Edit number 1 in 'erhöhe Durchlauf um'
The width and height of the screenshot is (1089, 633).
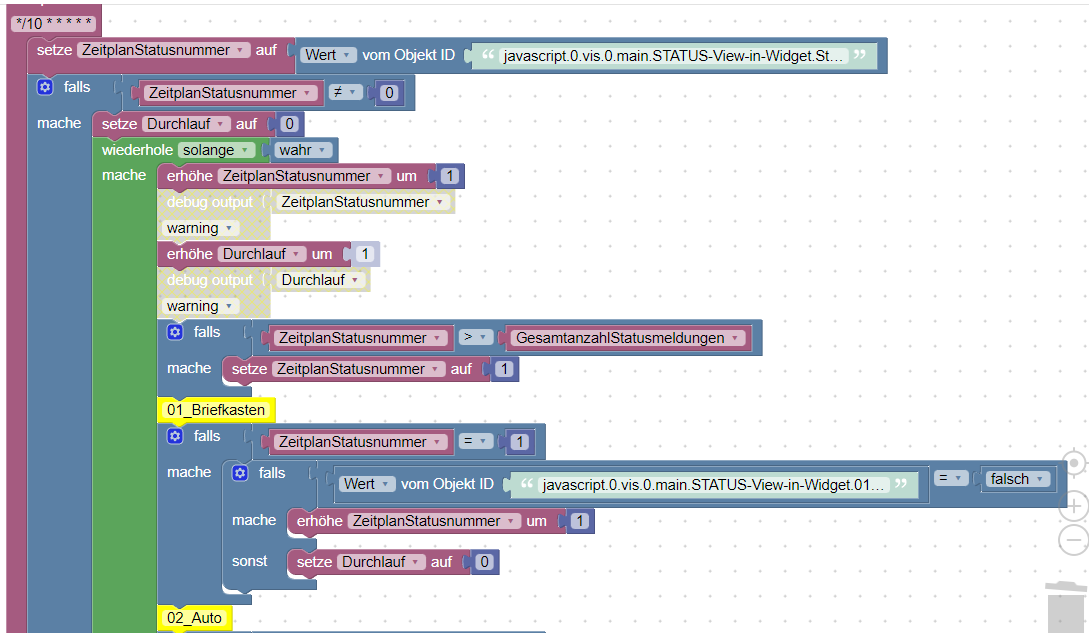click(x=365, y=254)
